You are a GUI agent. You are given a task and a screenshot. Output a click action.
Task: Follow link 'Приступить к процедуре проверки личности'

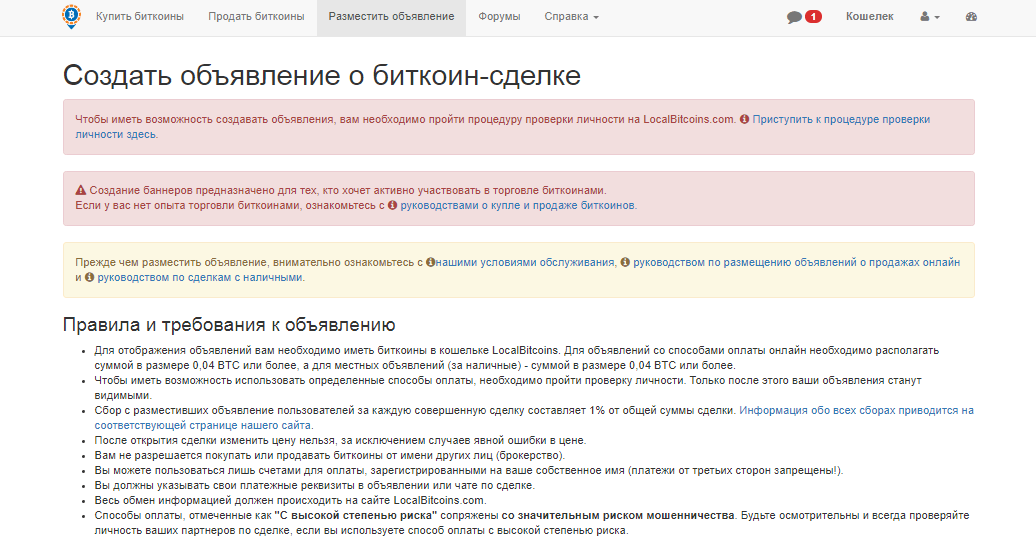[840, 119]
